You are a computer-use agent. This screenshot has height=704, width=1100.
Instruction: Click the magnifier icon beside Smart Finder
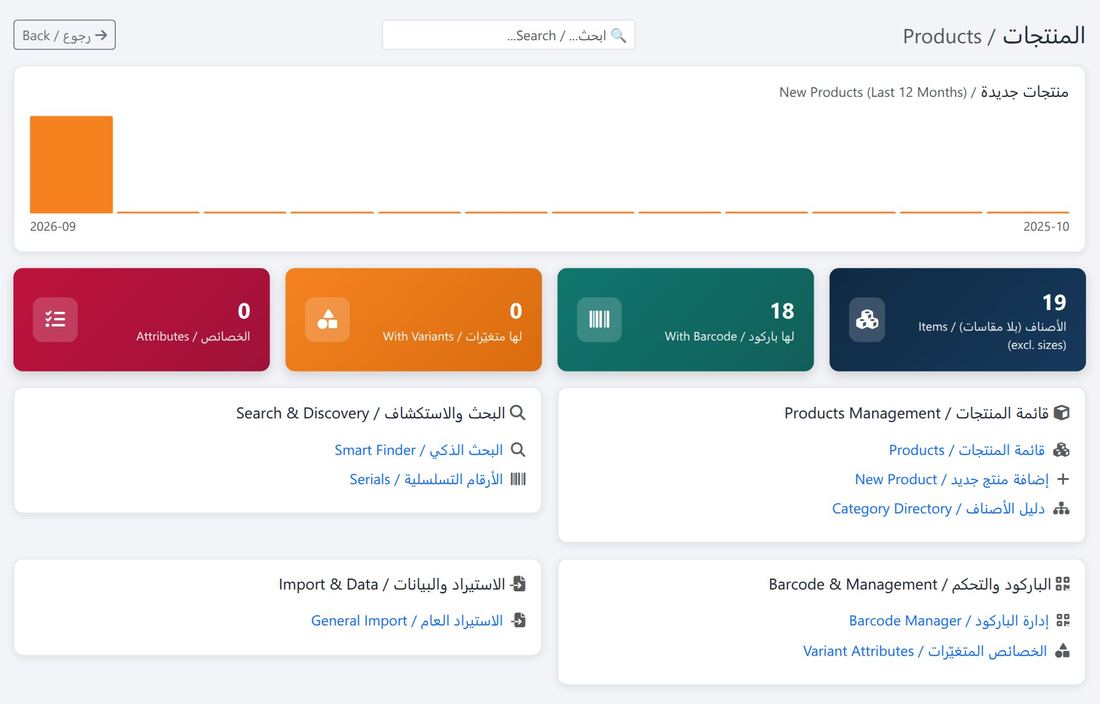(x=518, y=449)
